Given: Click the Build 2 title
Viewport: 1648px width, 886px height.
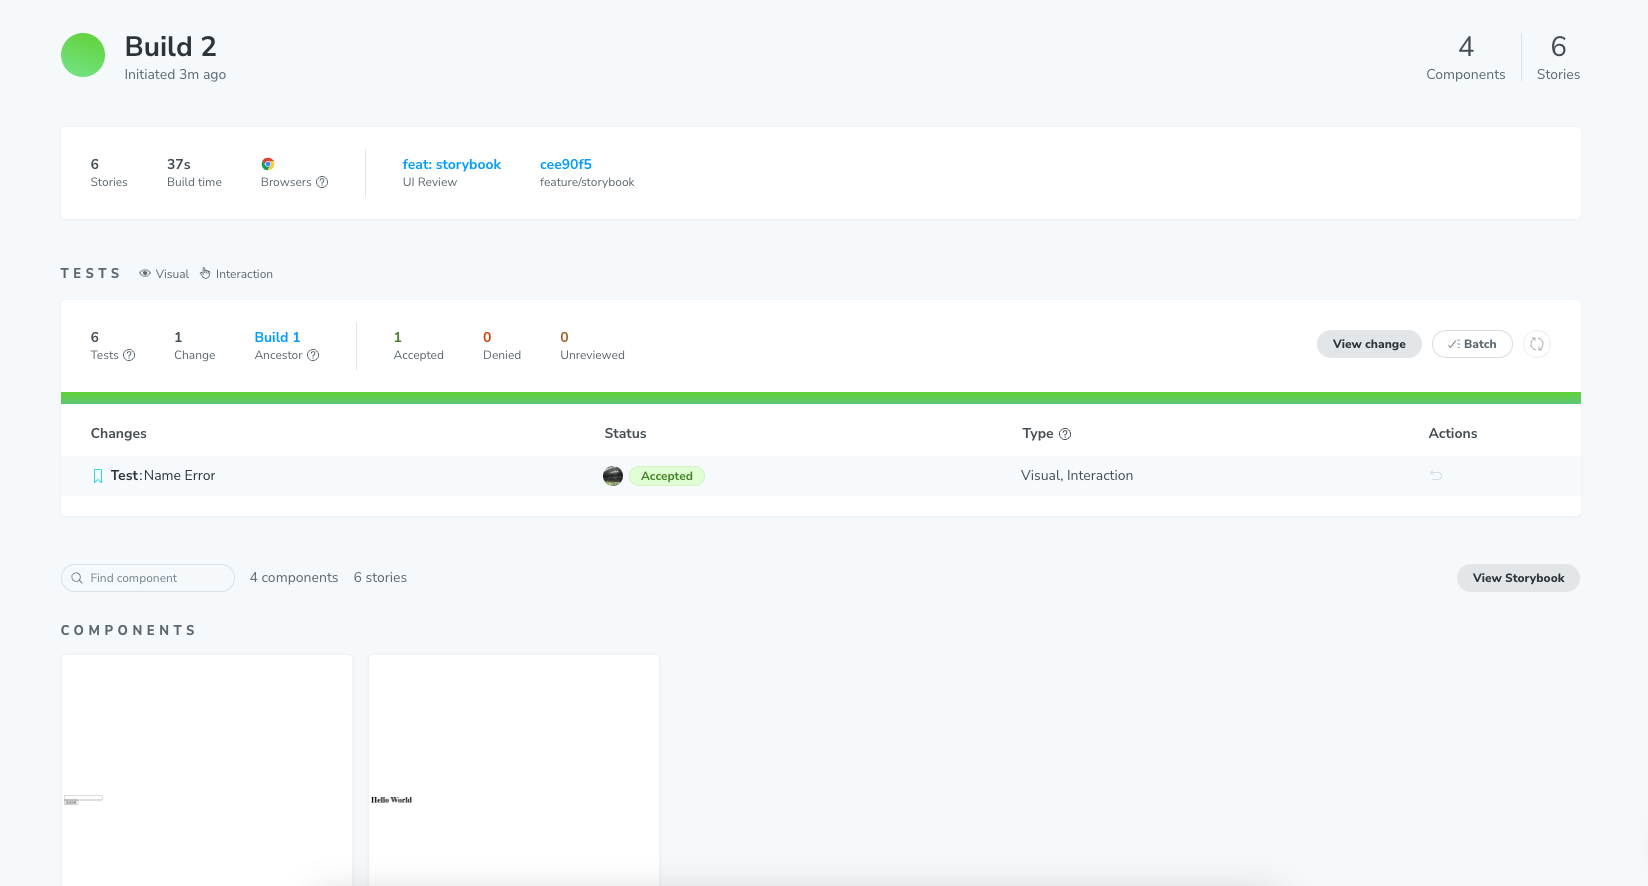Looking at the screenshot, I should tap(170, 47).
